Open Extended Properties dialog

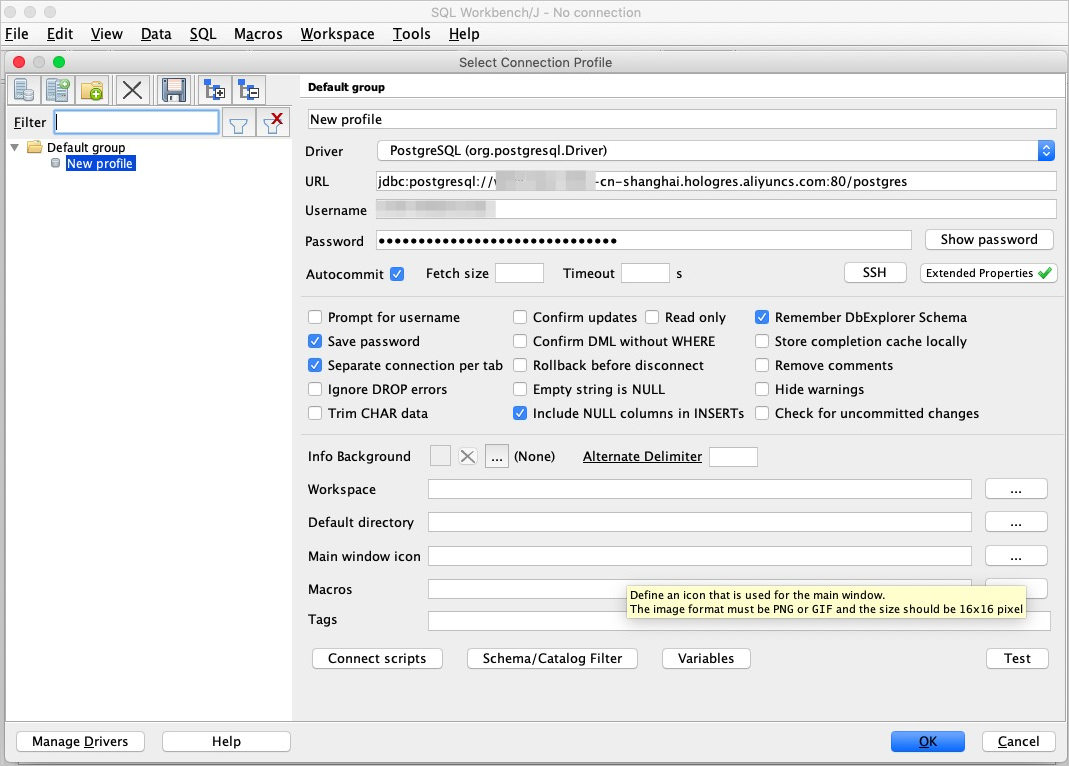[x=988, y=273]
